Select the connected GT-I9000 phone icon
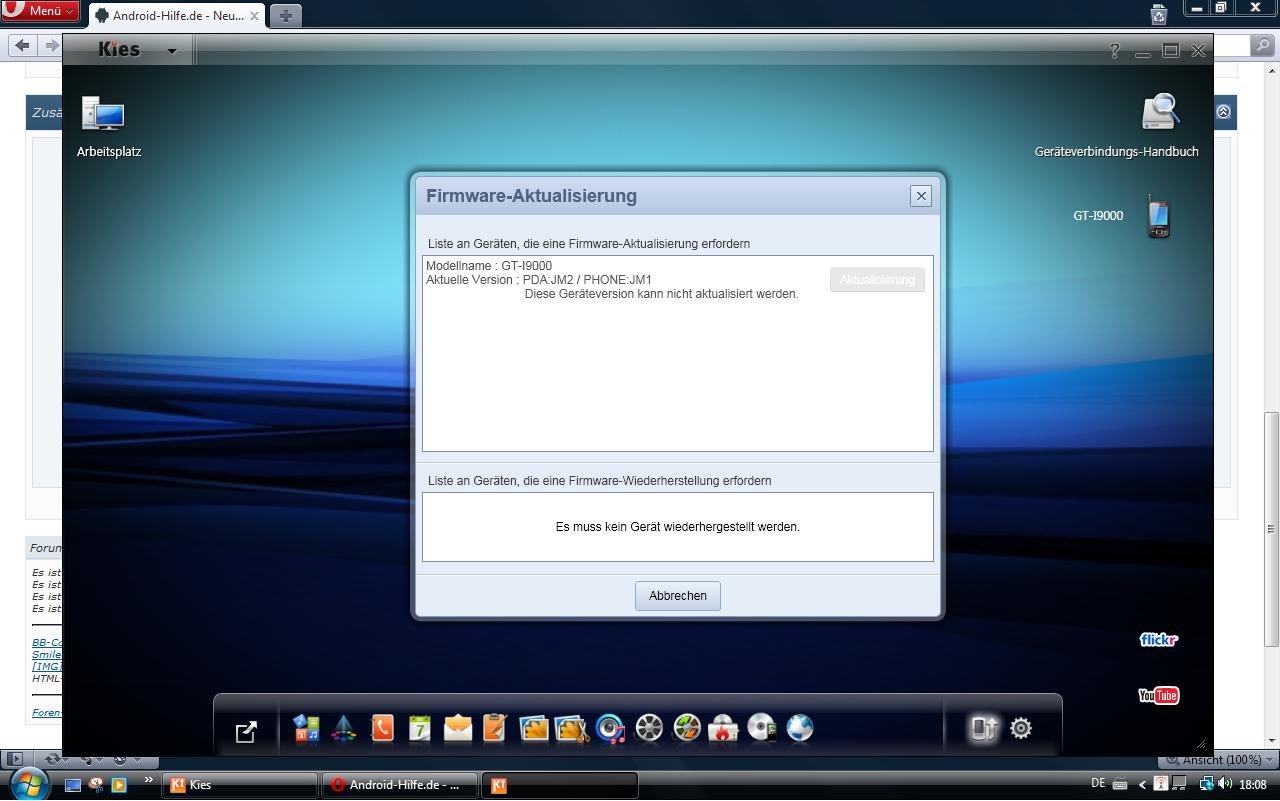 tap(1158, 216)
